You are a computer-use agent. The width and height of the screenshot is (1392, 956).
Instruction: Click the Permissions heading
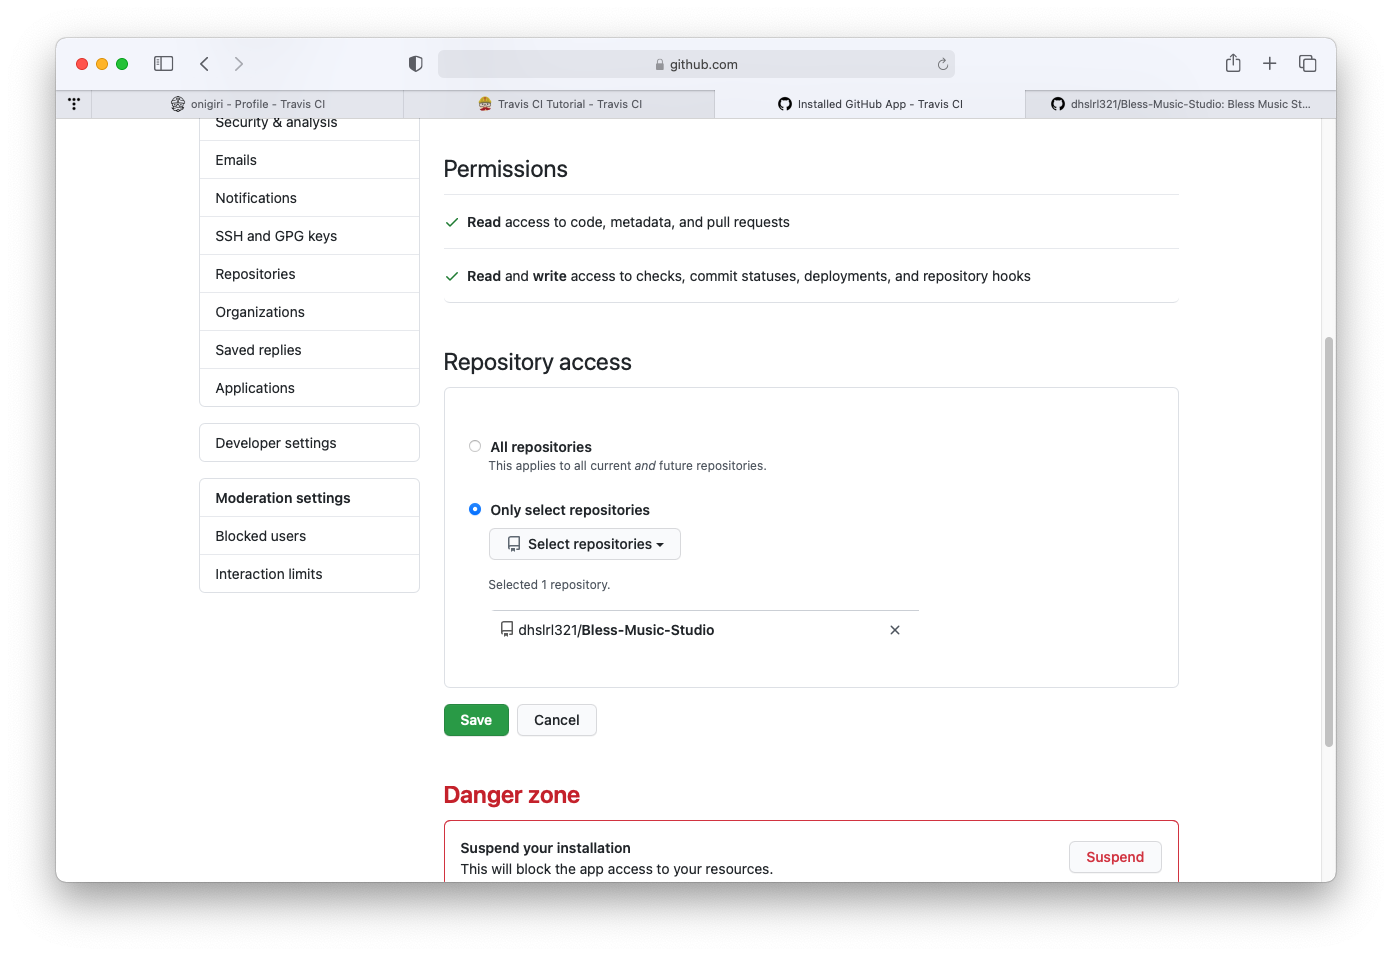click(506, 169)
